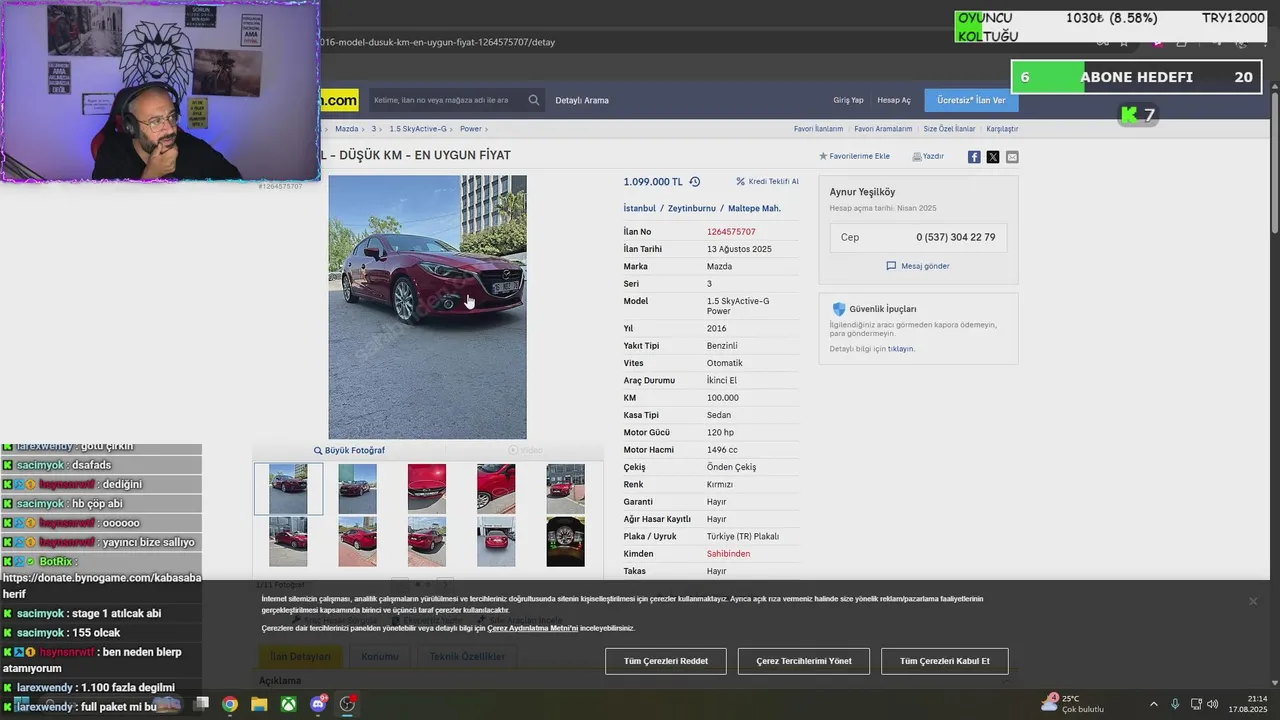The image size is (1280, 720).
Task: Type in the Kelime, ilan no search field
Action: 447,100
